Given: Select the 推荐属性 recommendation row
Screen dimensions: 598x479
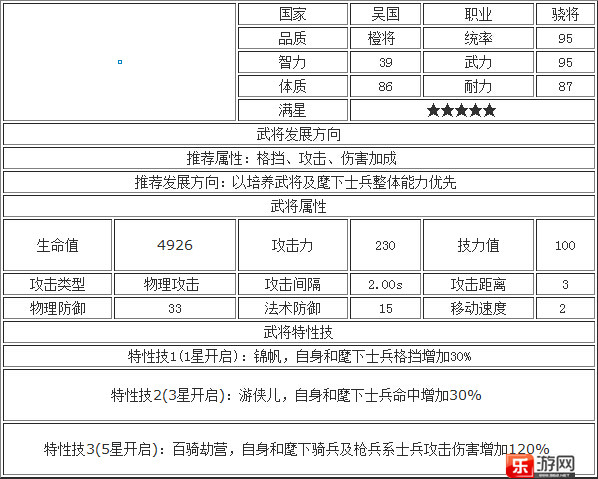Looking at the screenshot, I should (299, 158).
